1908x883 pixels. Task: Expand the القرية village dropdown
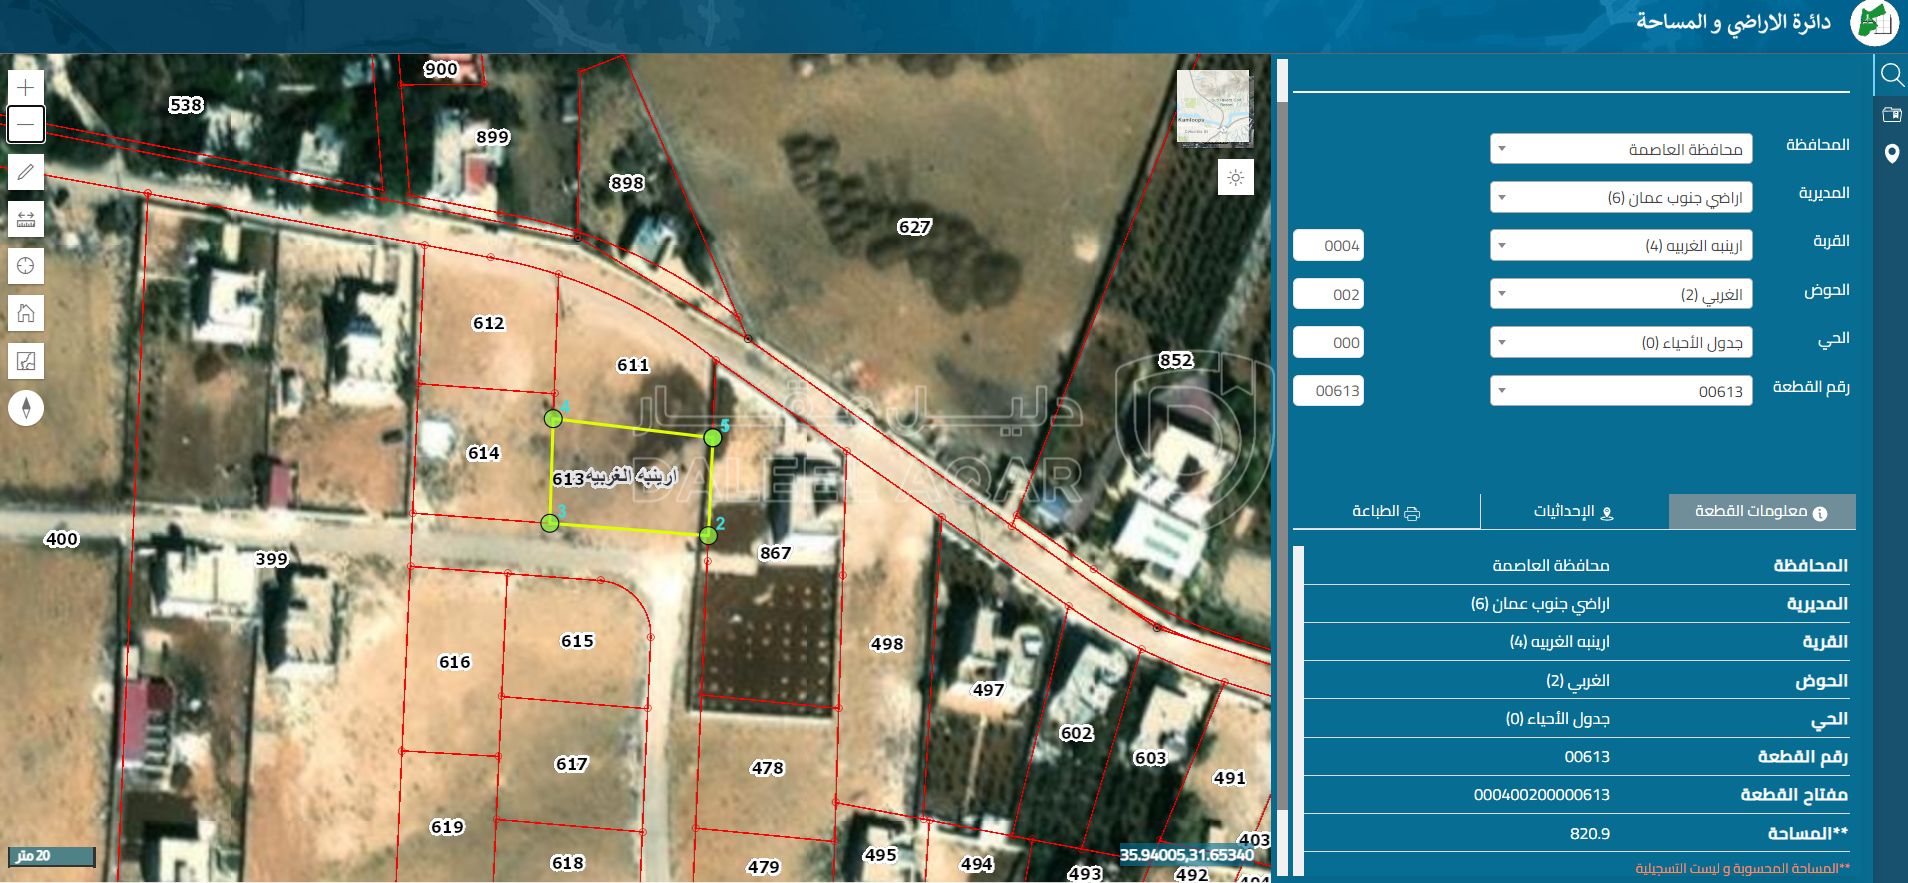tap(1620, 245)
